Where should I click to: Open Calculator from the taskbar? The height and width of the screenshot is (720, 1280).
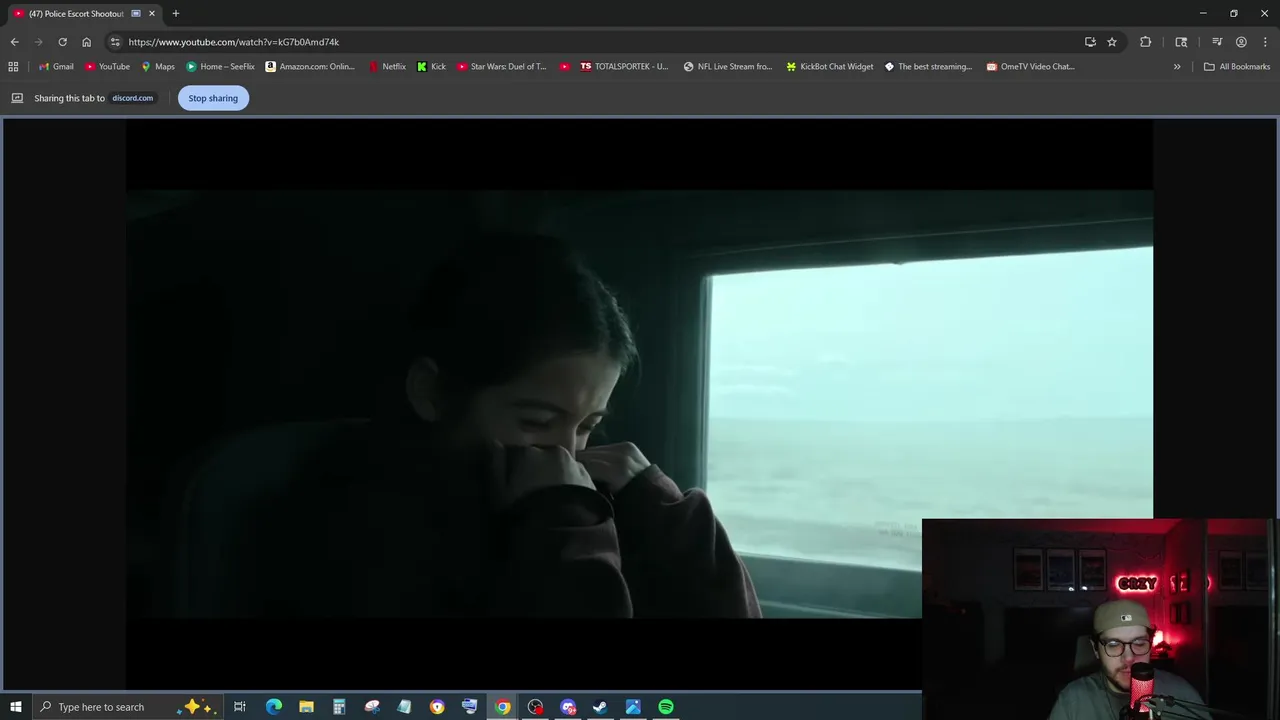tap(339, 707)
